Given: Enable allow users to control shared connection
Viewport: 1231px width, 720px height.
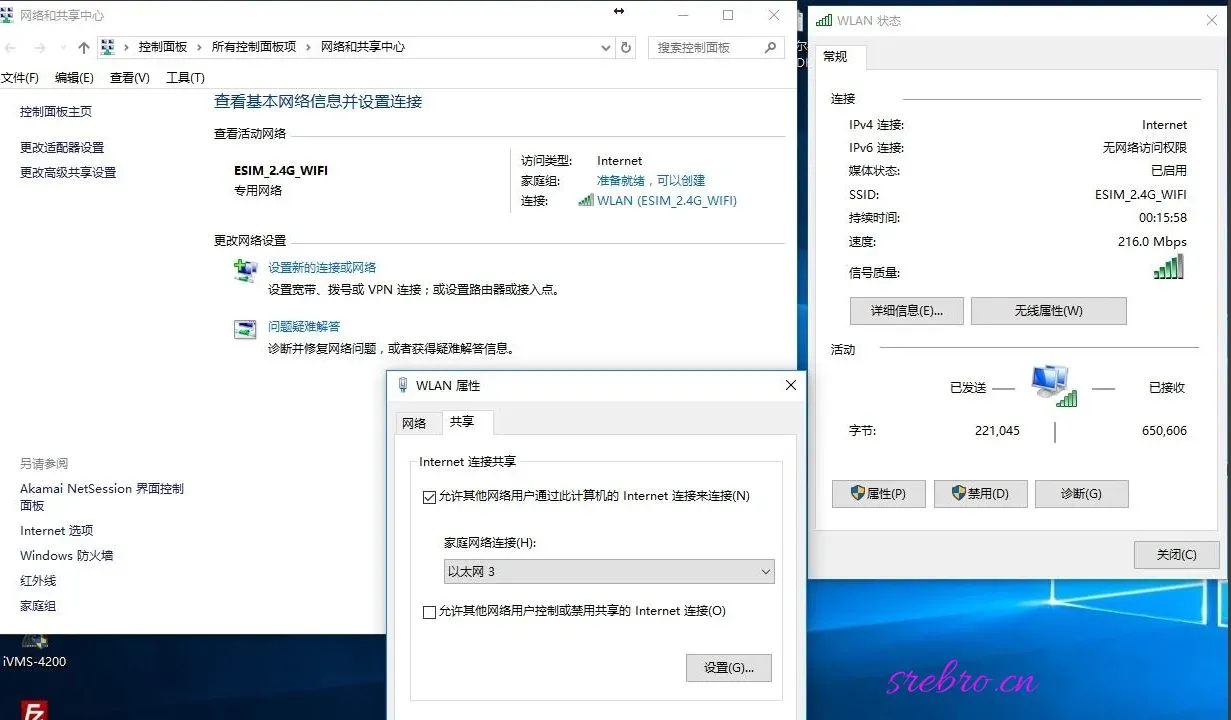Looking at the screenshot, I should pyautogui.click(x=429, y=612).
